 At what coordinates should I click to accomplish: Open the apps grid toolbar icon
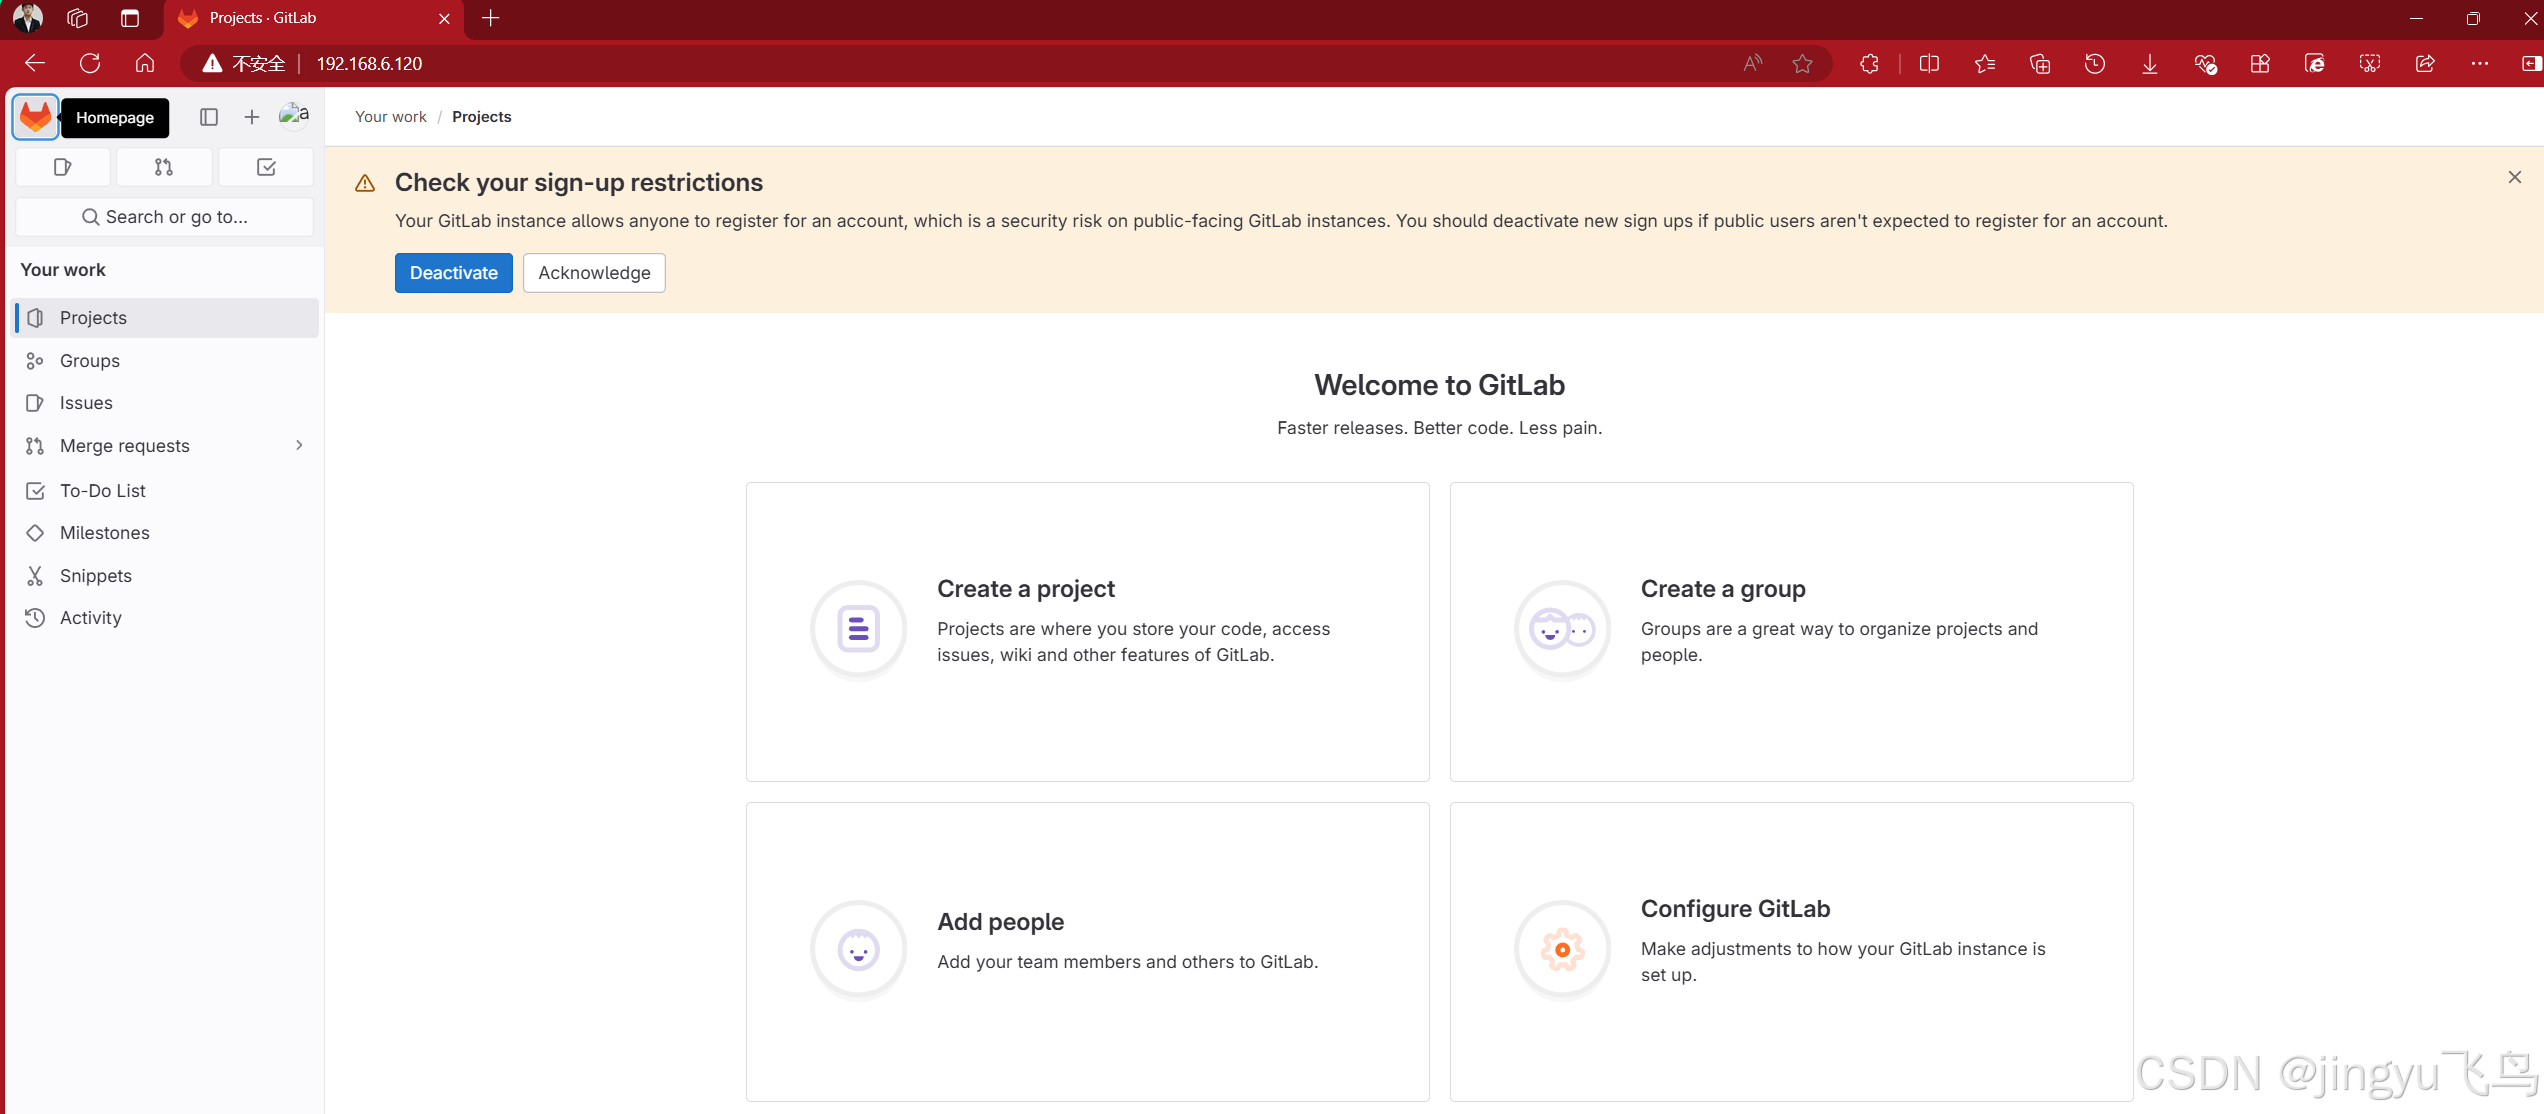point(2260,63)
